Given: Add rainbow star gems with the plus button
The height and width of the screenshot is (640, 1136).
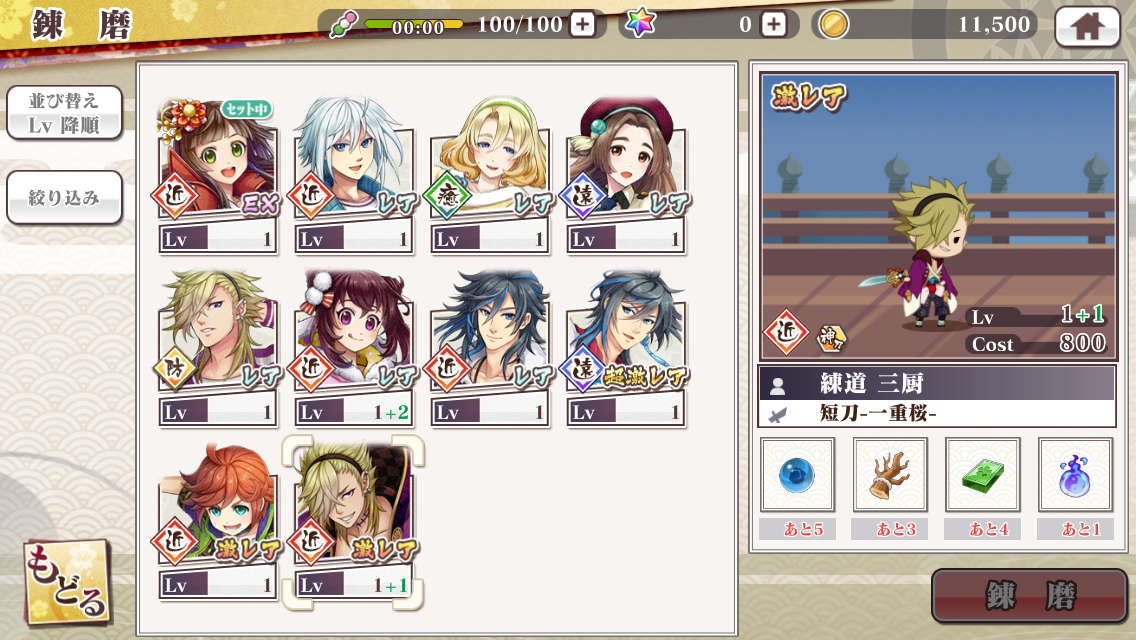Looking at the screenshot, I should (773, 25).
